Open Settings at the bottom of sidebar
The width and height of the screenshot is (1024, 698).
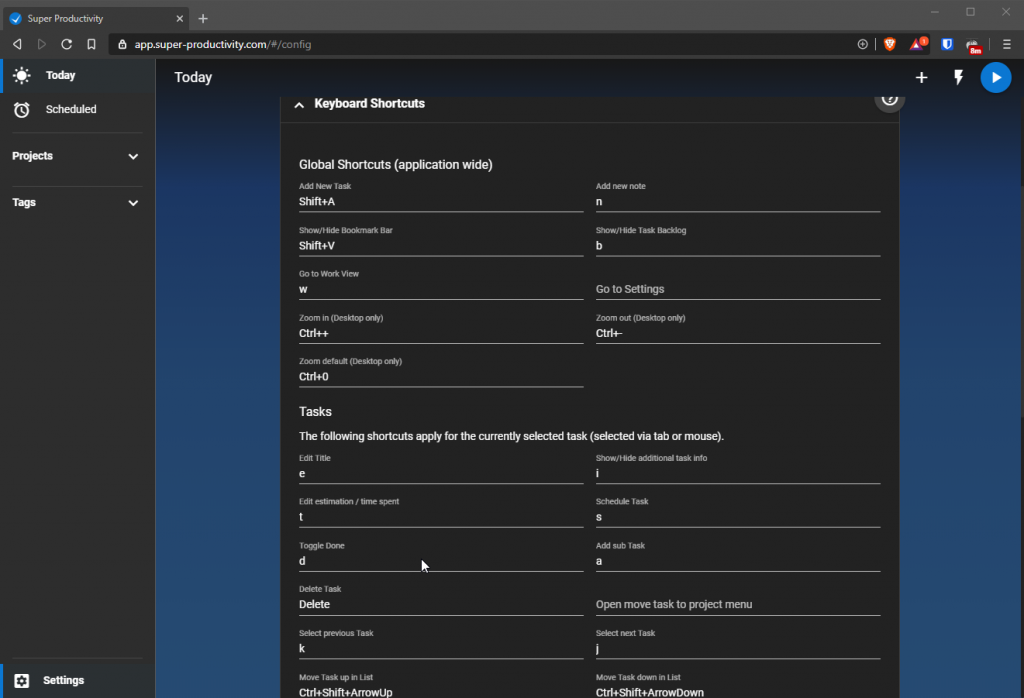(x=63, y=680)
